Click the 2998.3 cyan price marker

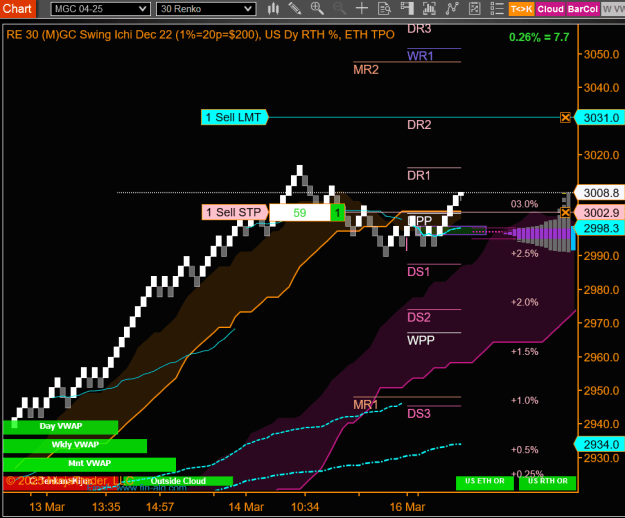coord(600,228)
